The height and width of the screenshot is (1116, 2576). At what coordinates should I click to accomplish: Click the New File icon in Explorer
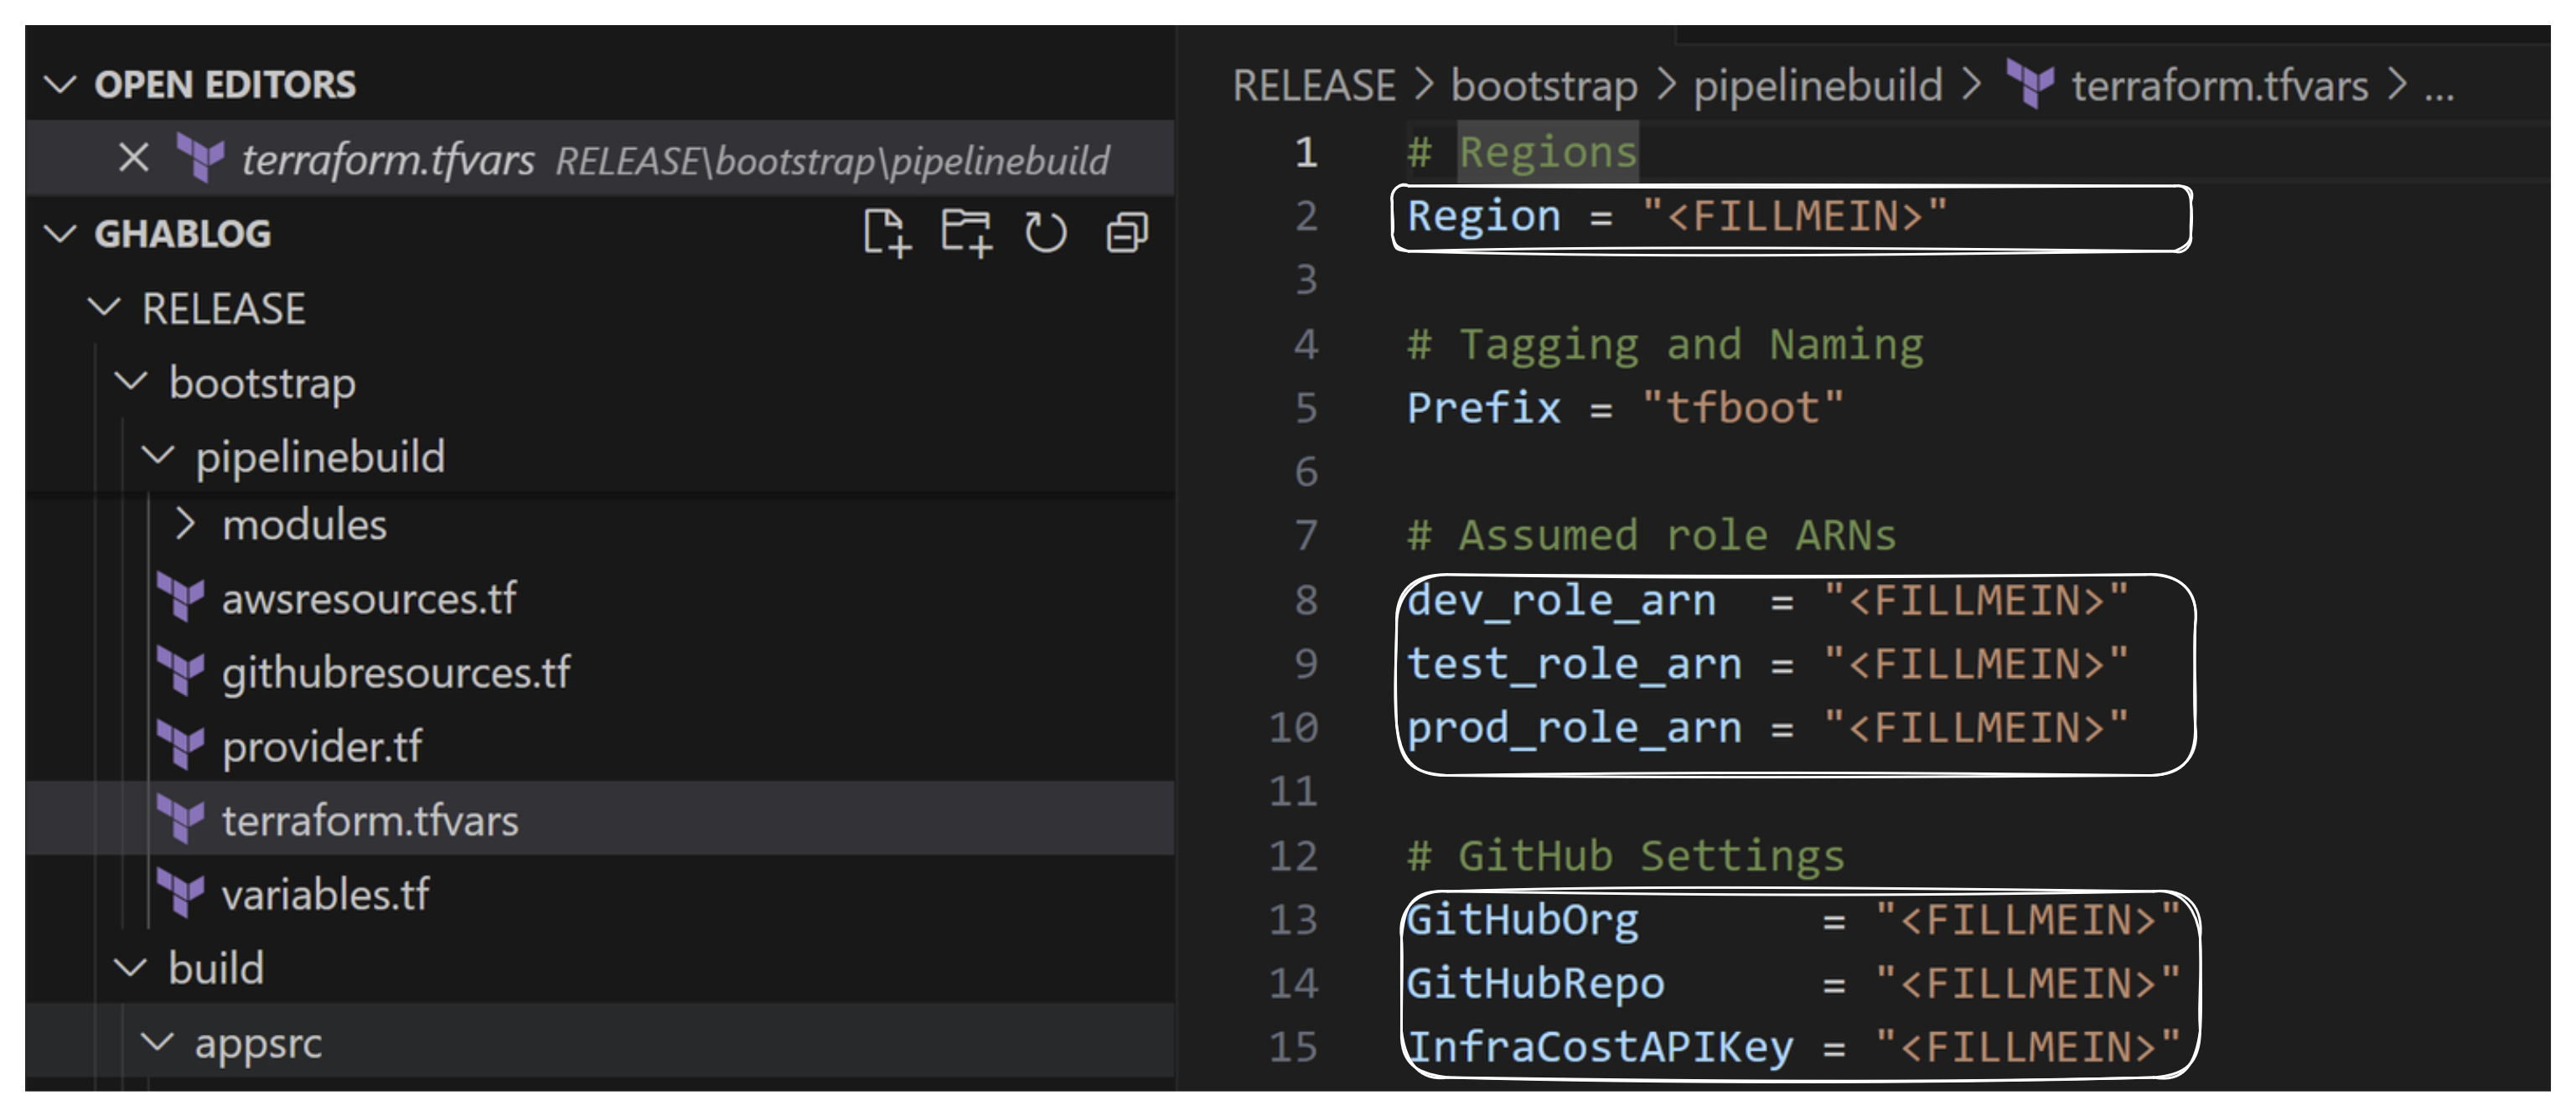(x=888, y=232)
